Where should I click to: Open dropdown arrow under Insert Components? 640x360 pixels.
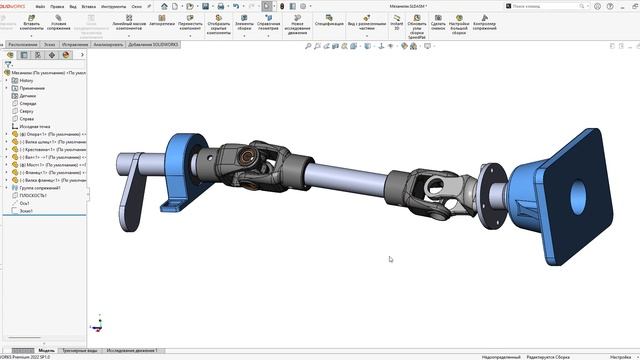point(31,36)
